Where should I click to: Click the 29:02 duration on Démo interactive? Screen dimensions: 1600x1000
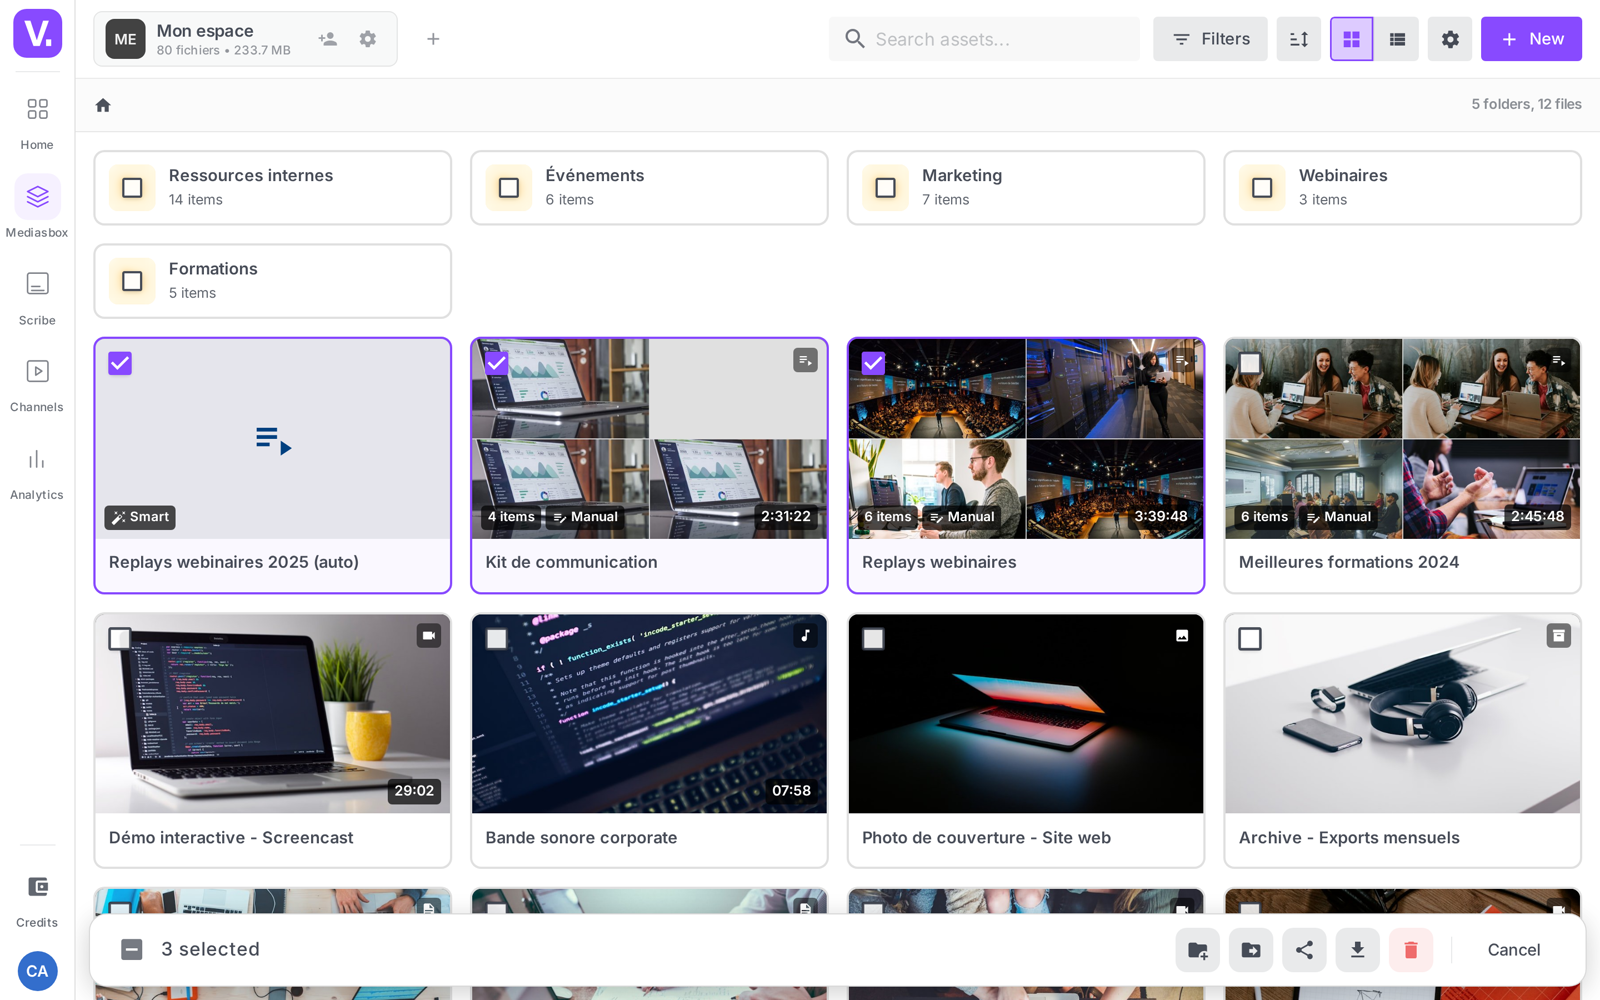(x=414, y=791)
